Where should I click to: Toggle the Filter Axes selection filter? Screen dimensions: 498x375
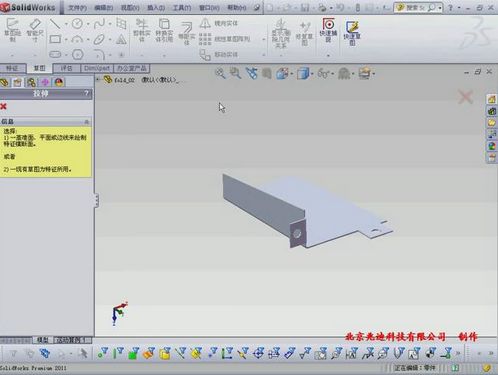pyautogui.click(x=180, y=353)
